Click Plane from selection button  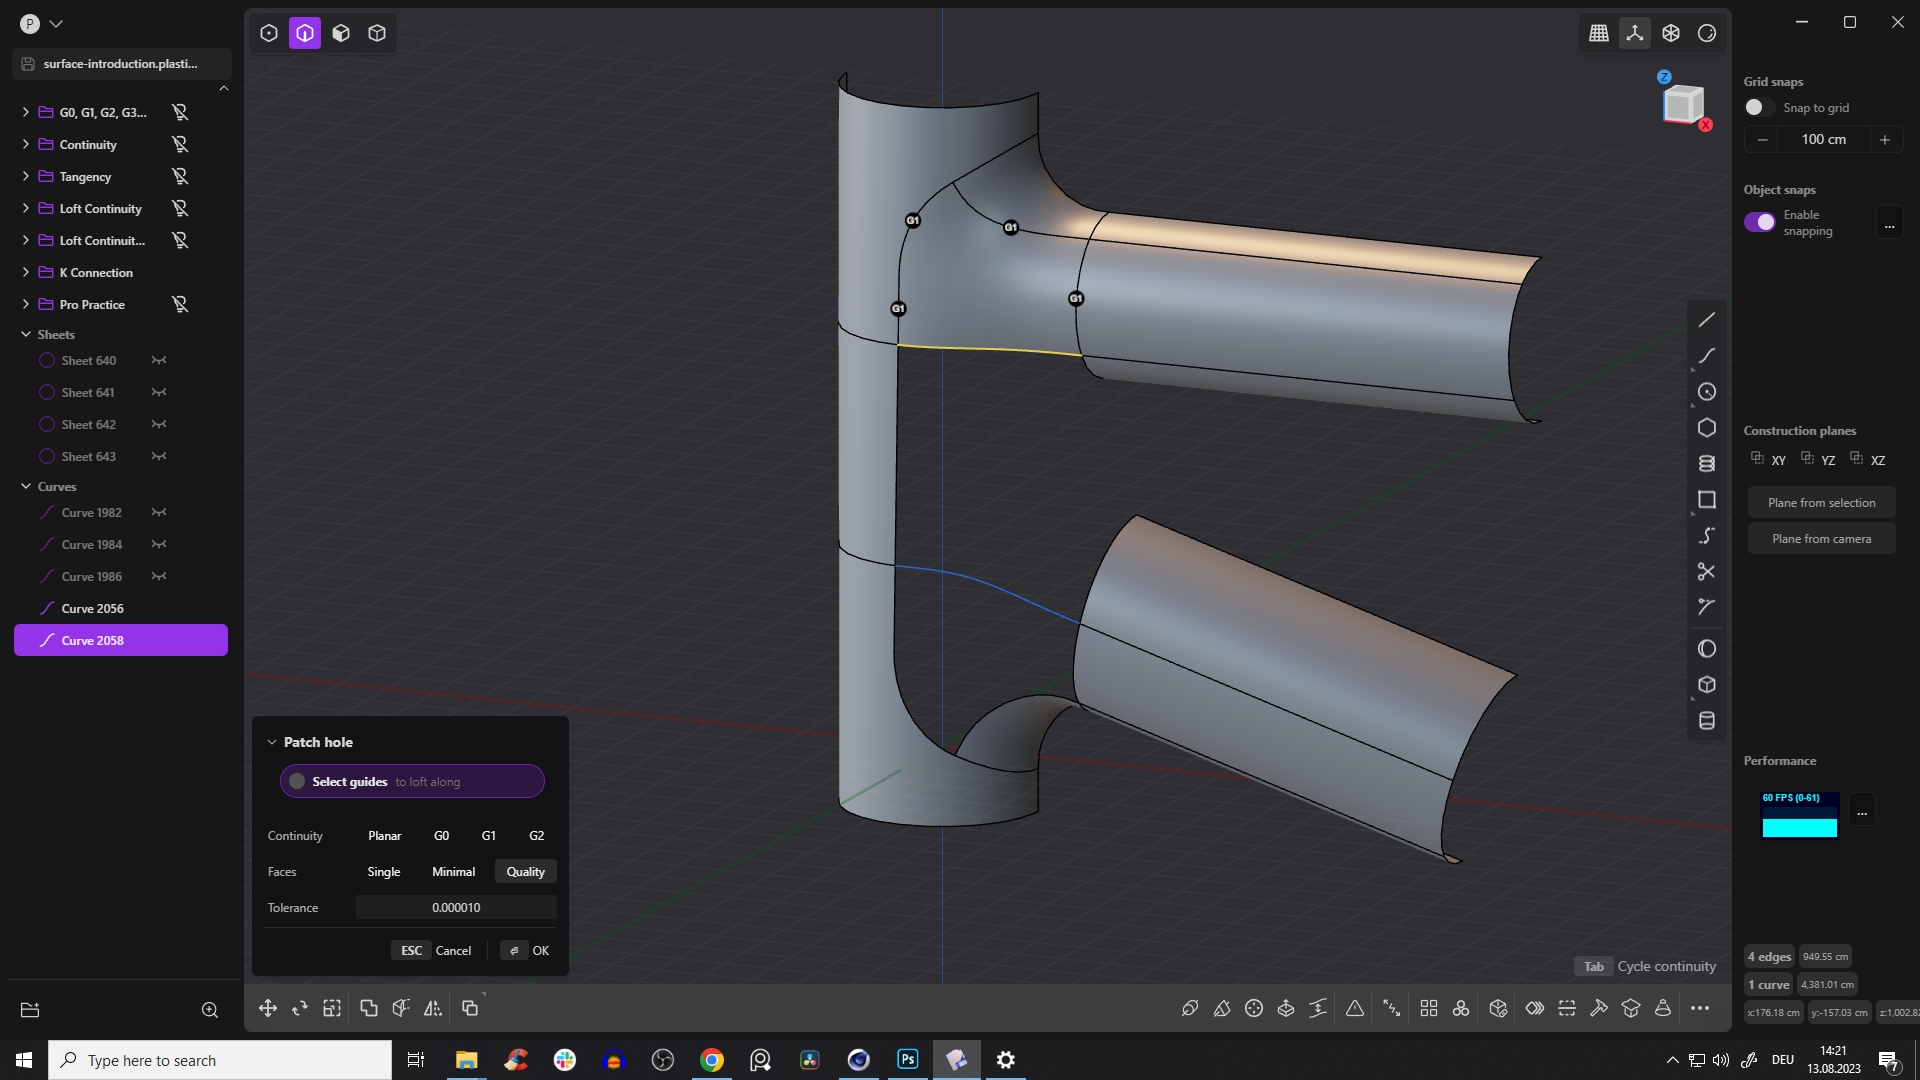[1820, 503]
